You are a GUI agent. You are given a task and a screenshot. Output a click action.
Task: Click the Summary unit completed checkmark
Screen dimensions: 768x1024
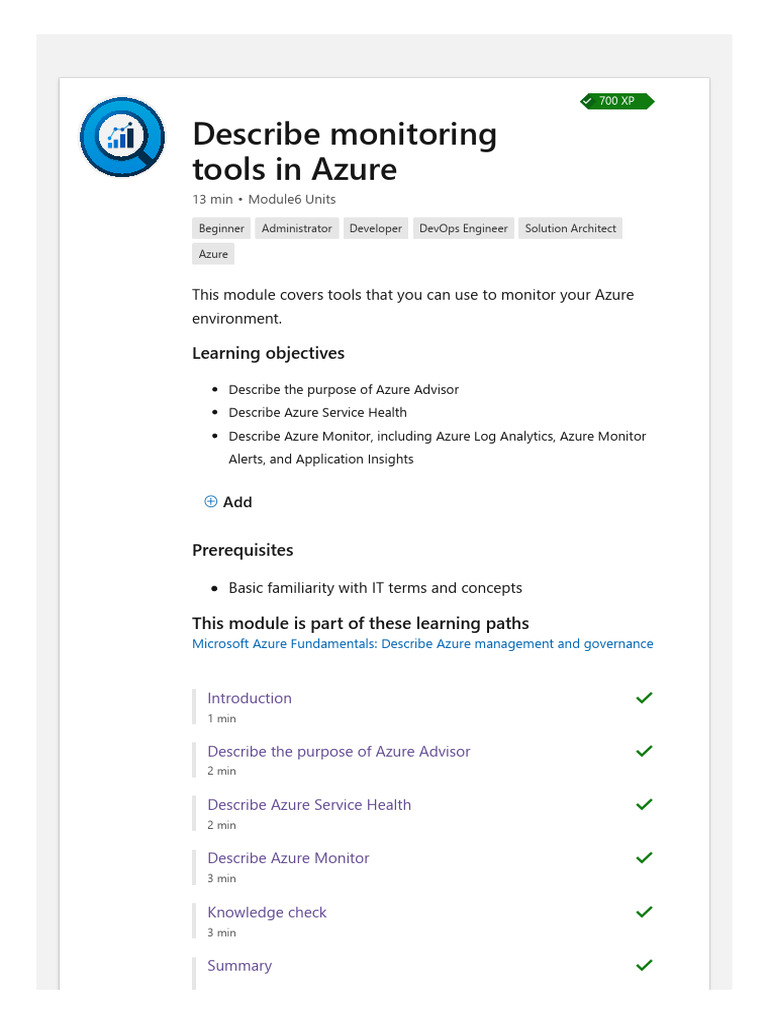[x=644, y=965]
